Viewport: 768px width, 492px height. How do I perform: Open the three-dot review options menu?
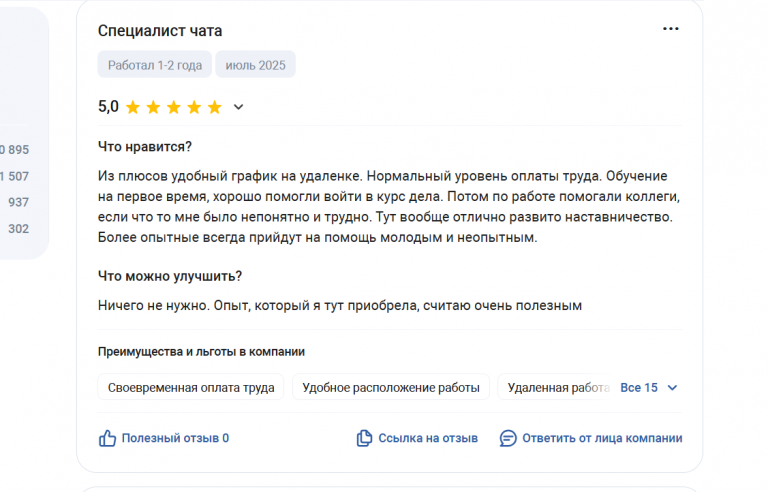[671, 29]
